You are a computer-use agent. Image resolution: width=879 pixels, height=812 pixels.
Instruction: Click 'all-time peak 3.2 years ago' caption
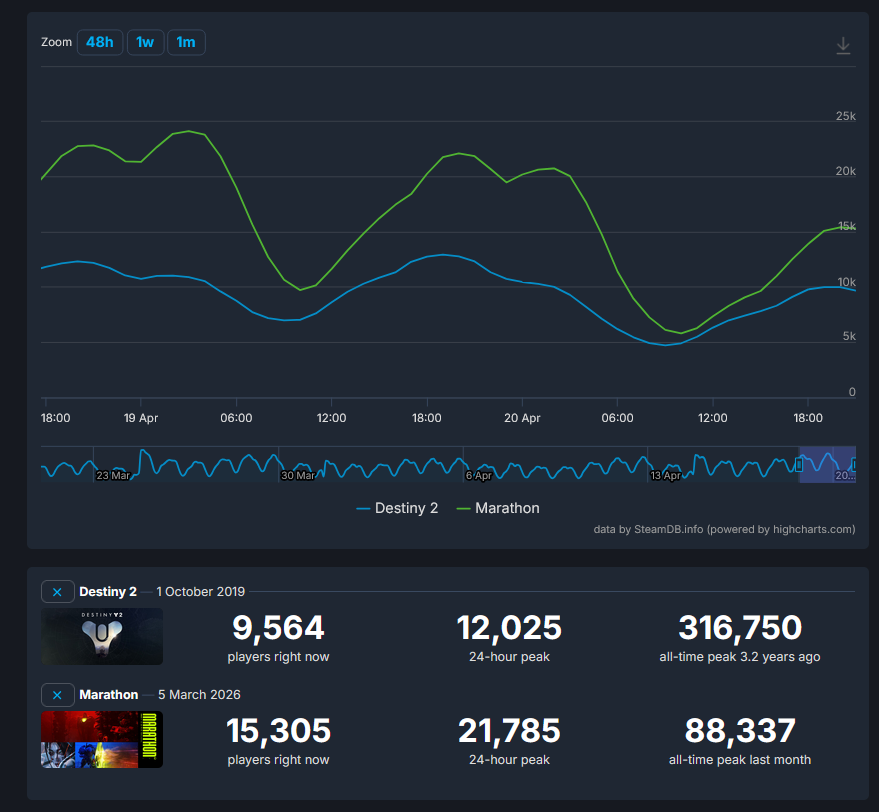[740, 657]
